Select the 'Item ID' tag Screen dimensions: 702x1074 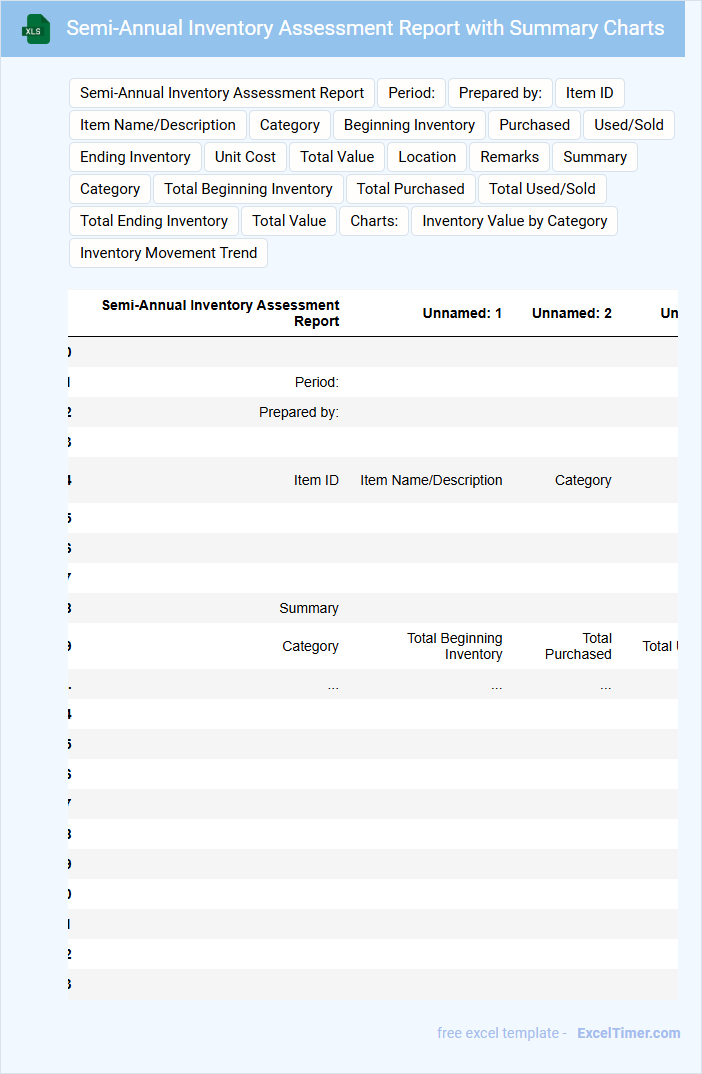click(x=589, y=93)
